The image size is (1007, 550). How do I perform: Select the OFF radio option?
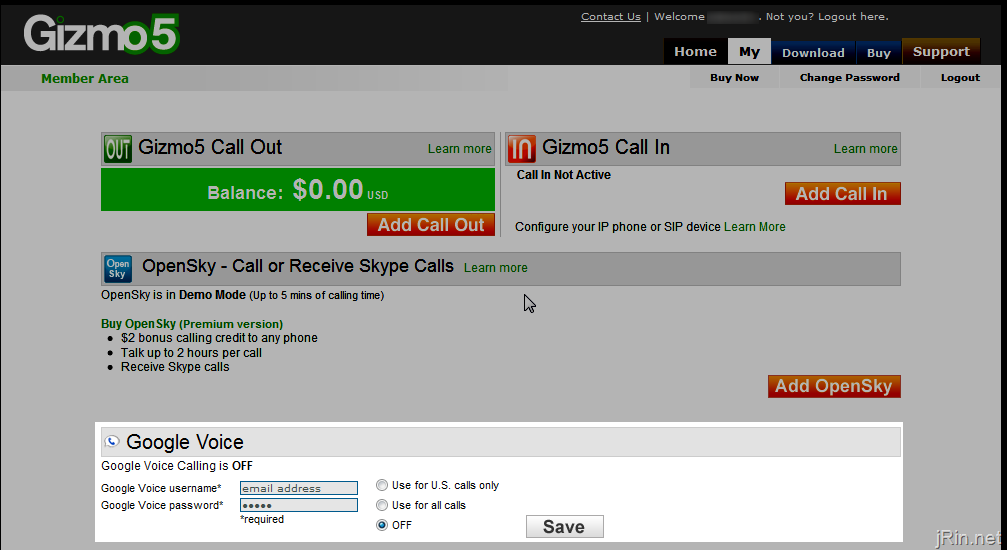[x=382, y=525]
